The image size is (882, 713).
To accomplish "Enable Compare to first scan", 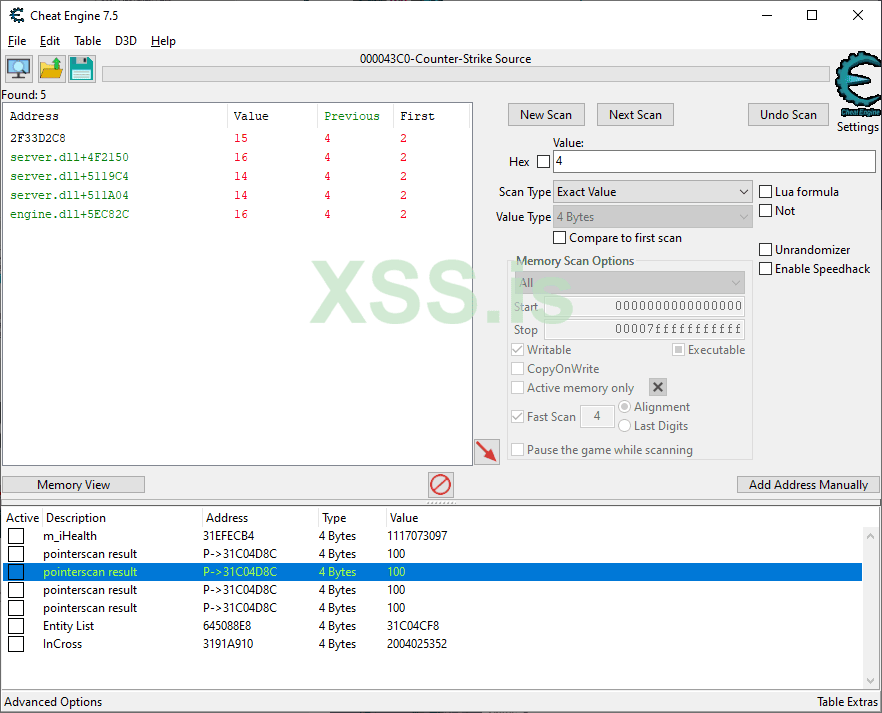I will click(x=559, y=238).
